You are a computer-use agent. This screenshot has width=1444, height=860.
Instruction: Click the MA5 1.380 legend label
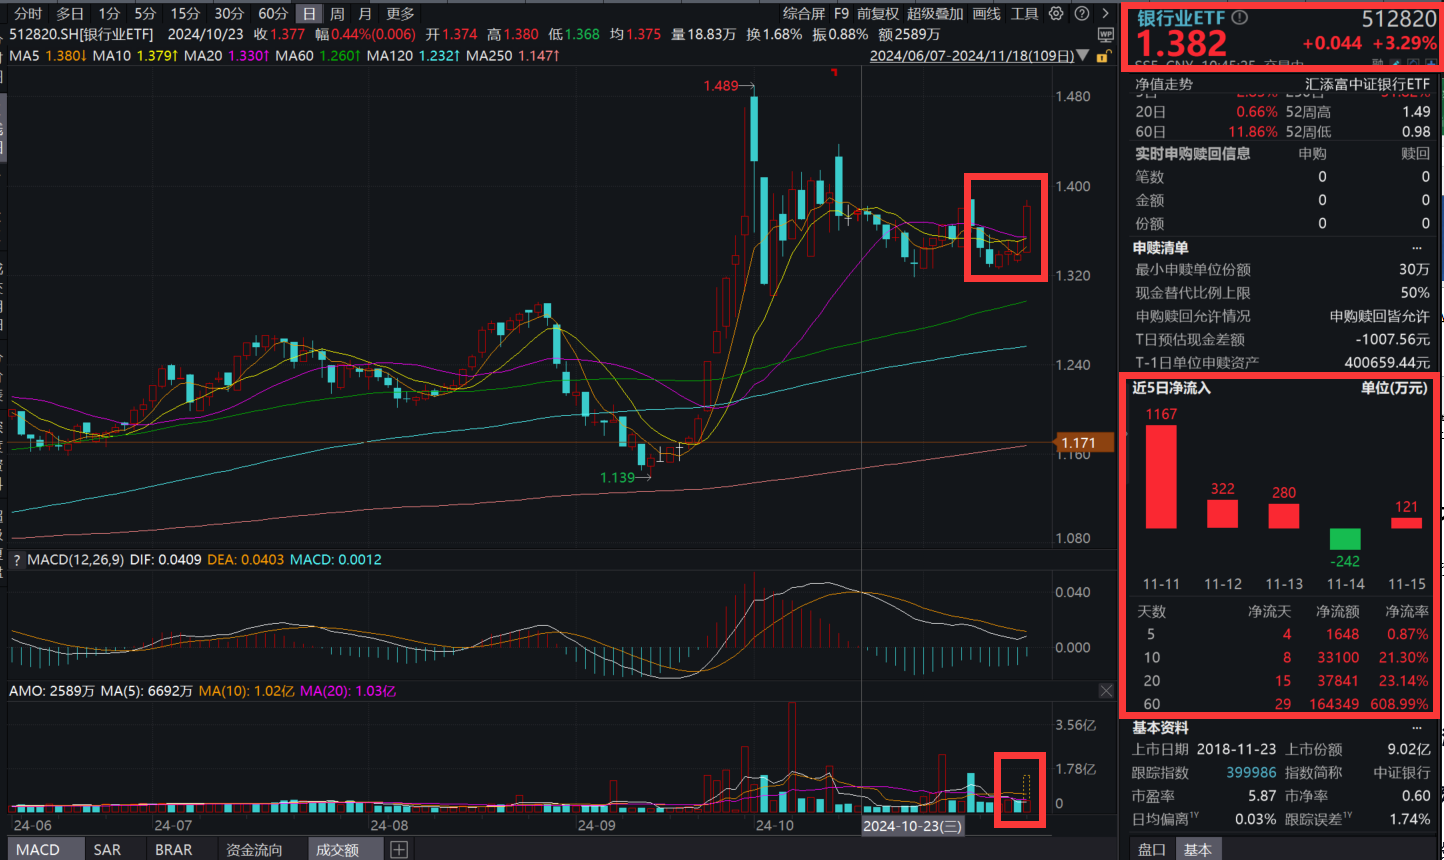(48, 56)
